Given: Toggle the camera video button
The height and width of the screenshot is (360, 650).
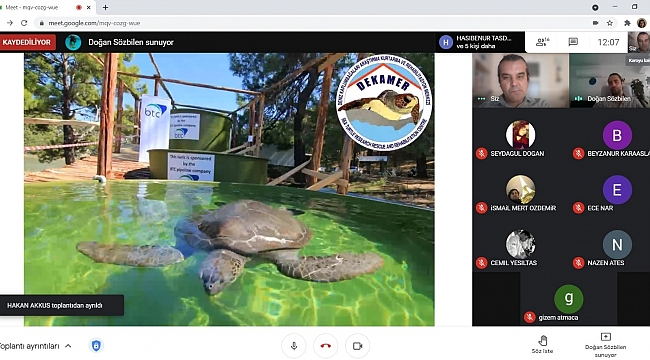Looking at the screenshot, I should pyautogui.click(x=357, y=345).
